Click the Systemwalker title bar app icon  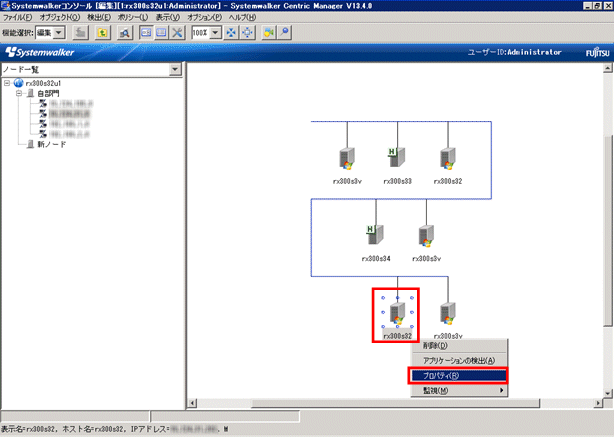pyautogui.click(x=5, y=5)
